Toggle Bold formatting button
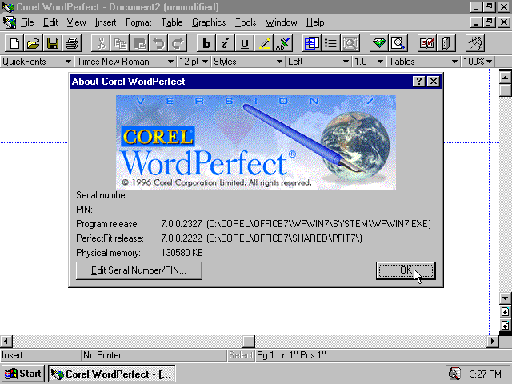This screenshot has width=512, height=384. coord(206,43)
